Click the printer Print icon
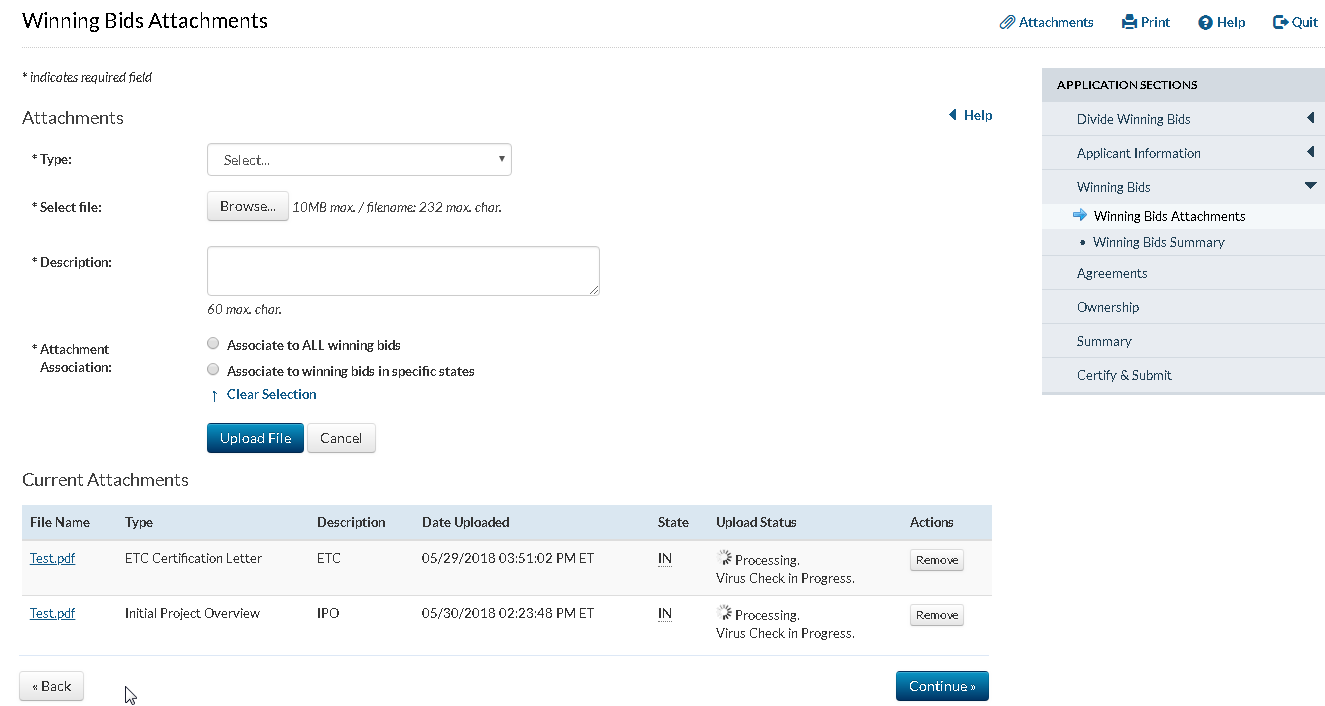Image resolution: width=1325 pixels, height=706 pixels. point(1129,22)
